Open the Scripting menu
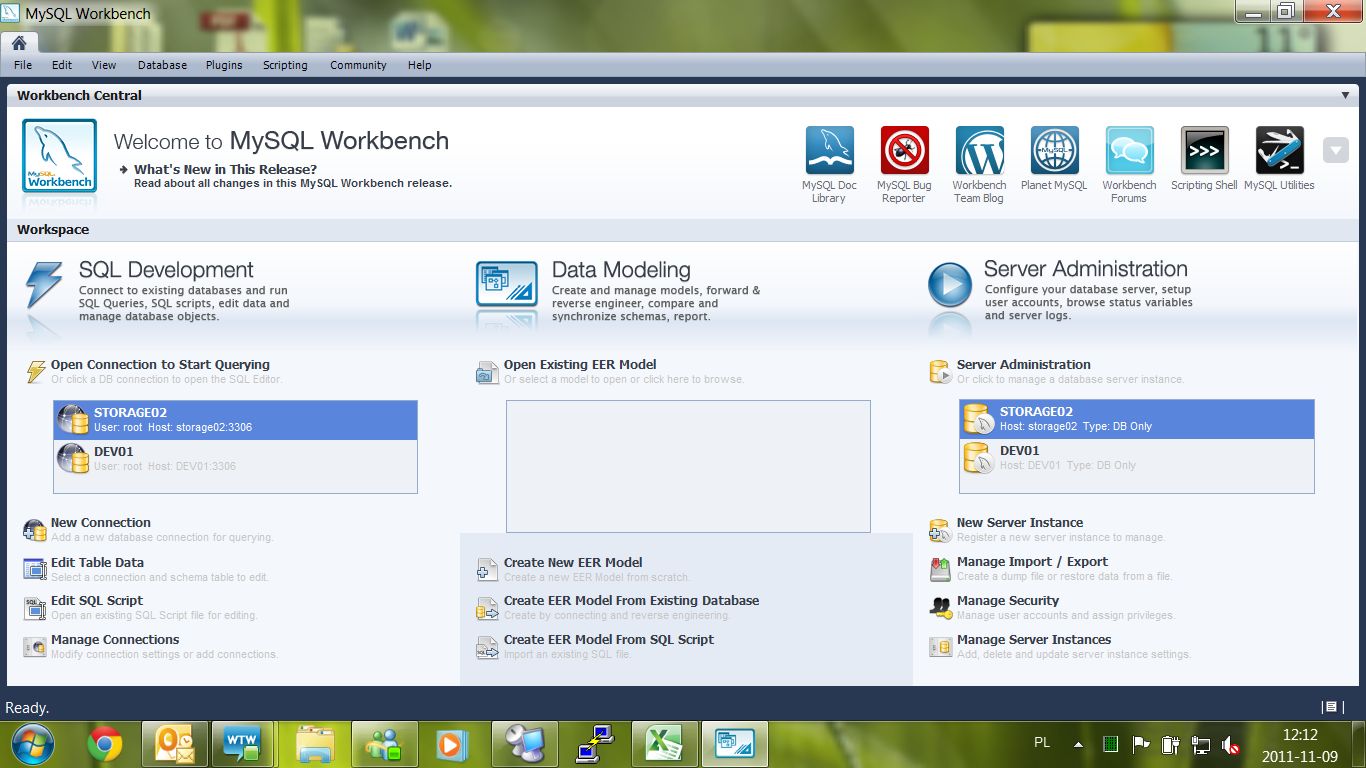The height and width of the screenshot is (768, 1366). click(285, 65)
